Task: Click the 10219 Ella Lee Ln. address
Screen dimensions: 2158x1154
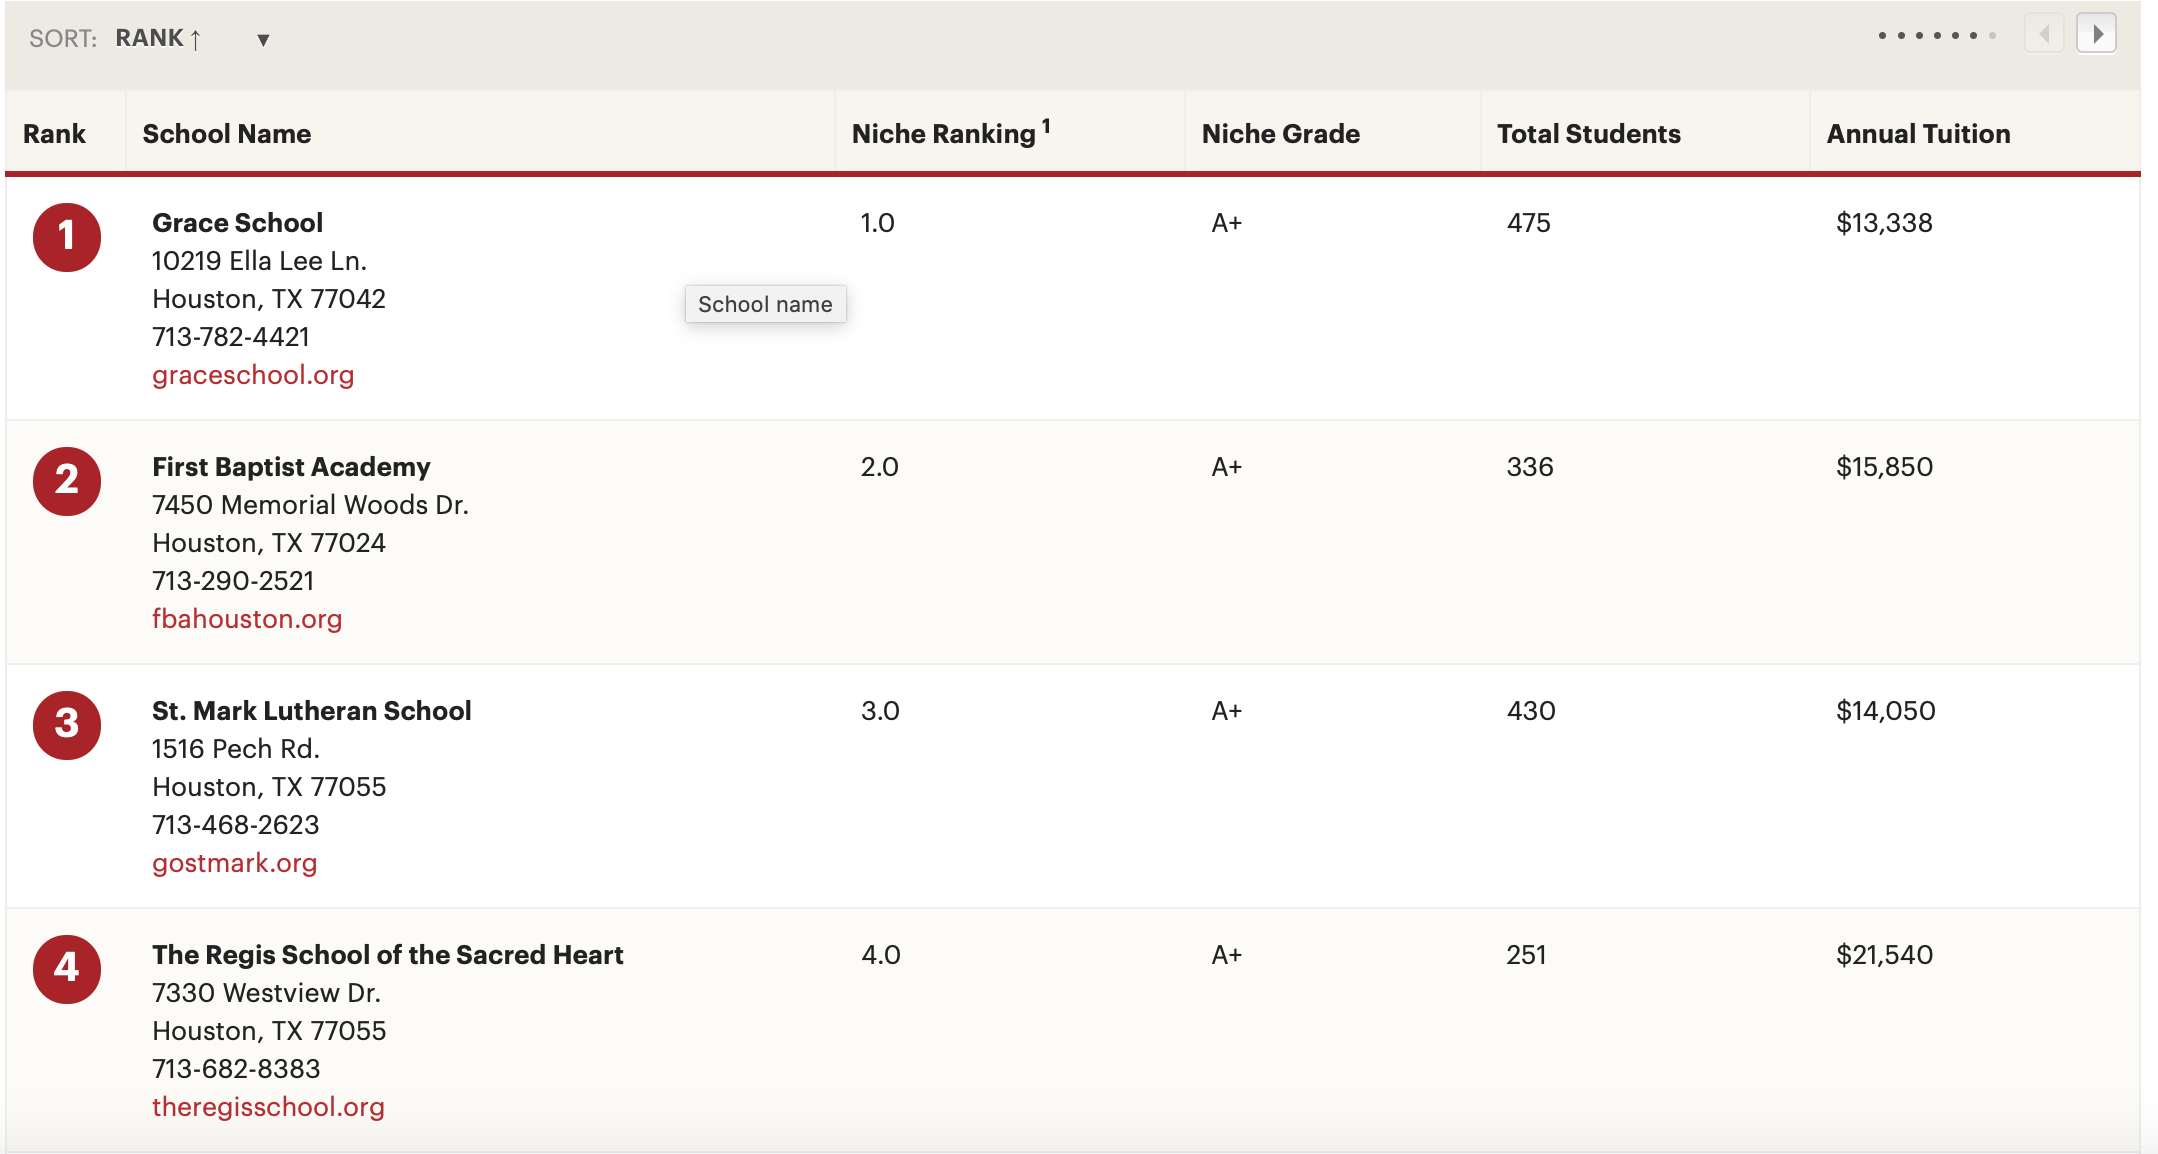Action: click(260, 261)
